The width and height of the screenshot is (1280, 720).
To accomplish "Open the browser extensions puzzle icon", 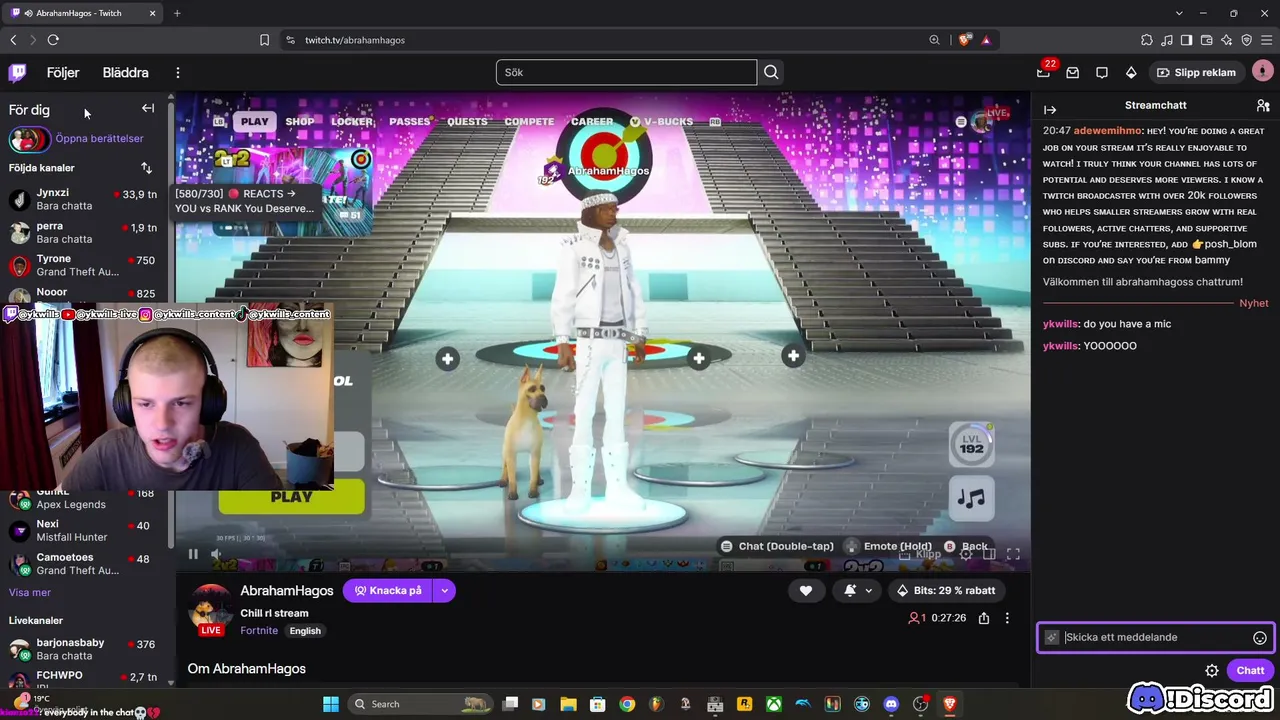I will 1146,40.
